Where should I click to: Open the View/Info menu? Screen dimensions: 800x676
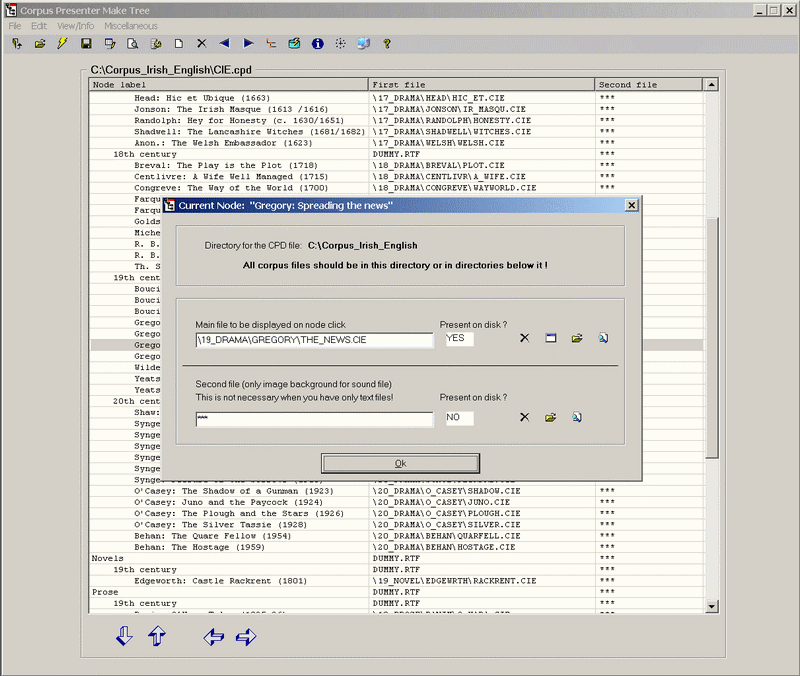[x=75, y=25]
